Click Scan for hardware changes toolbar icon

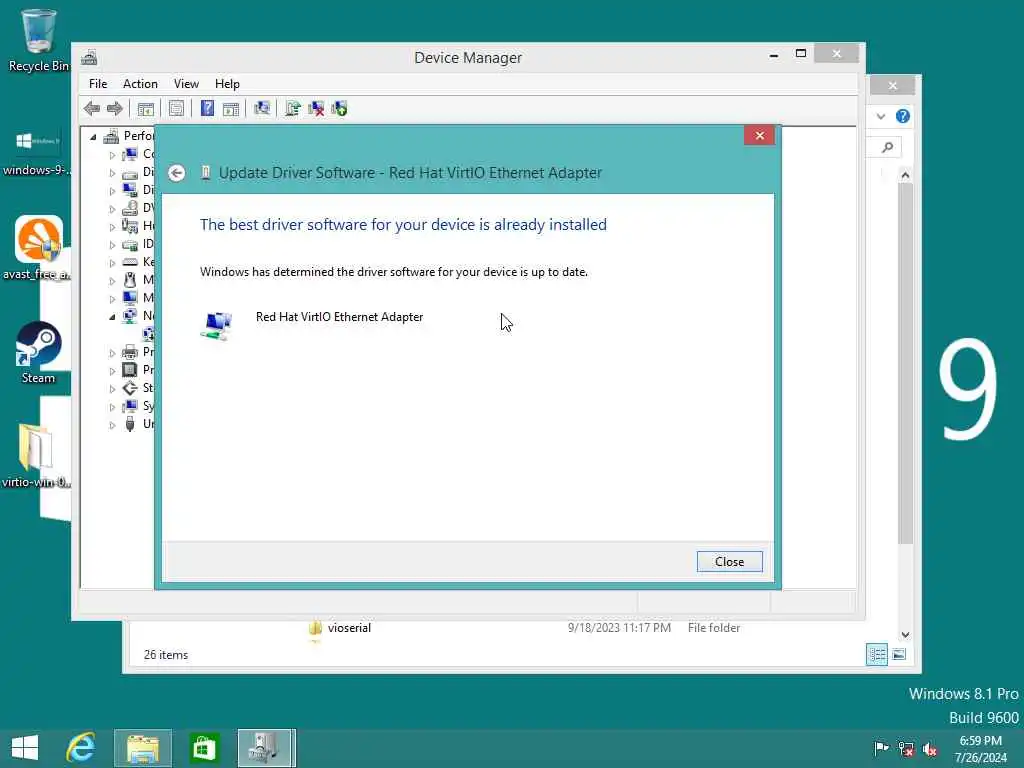[262, 108]
